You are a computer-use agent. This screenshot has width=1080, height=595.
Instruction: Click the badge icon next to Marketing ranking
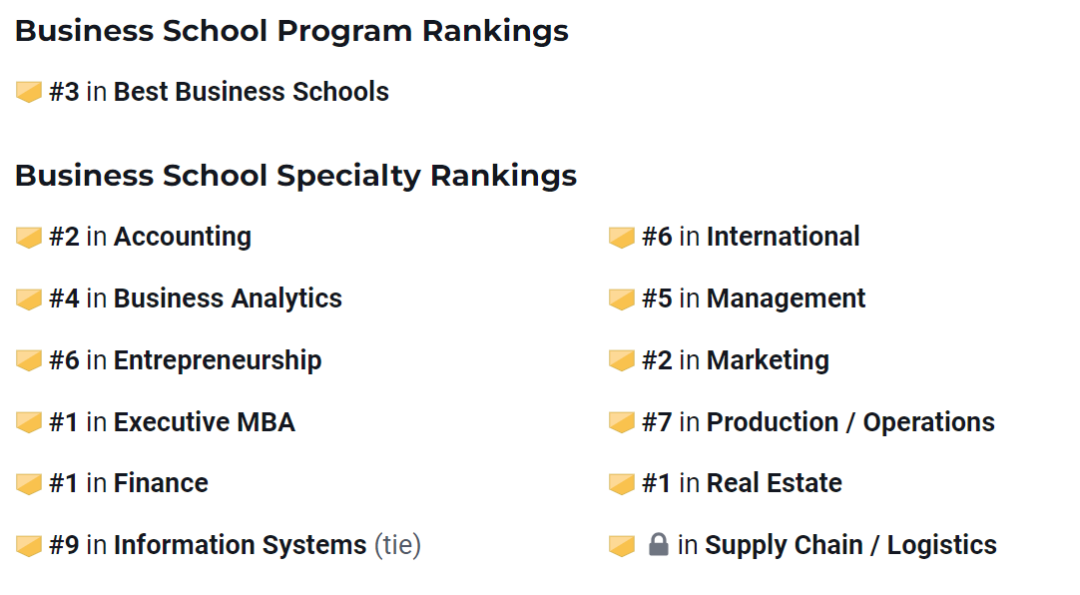coord(621,361)
